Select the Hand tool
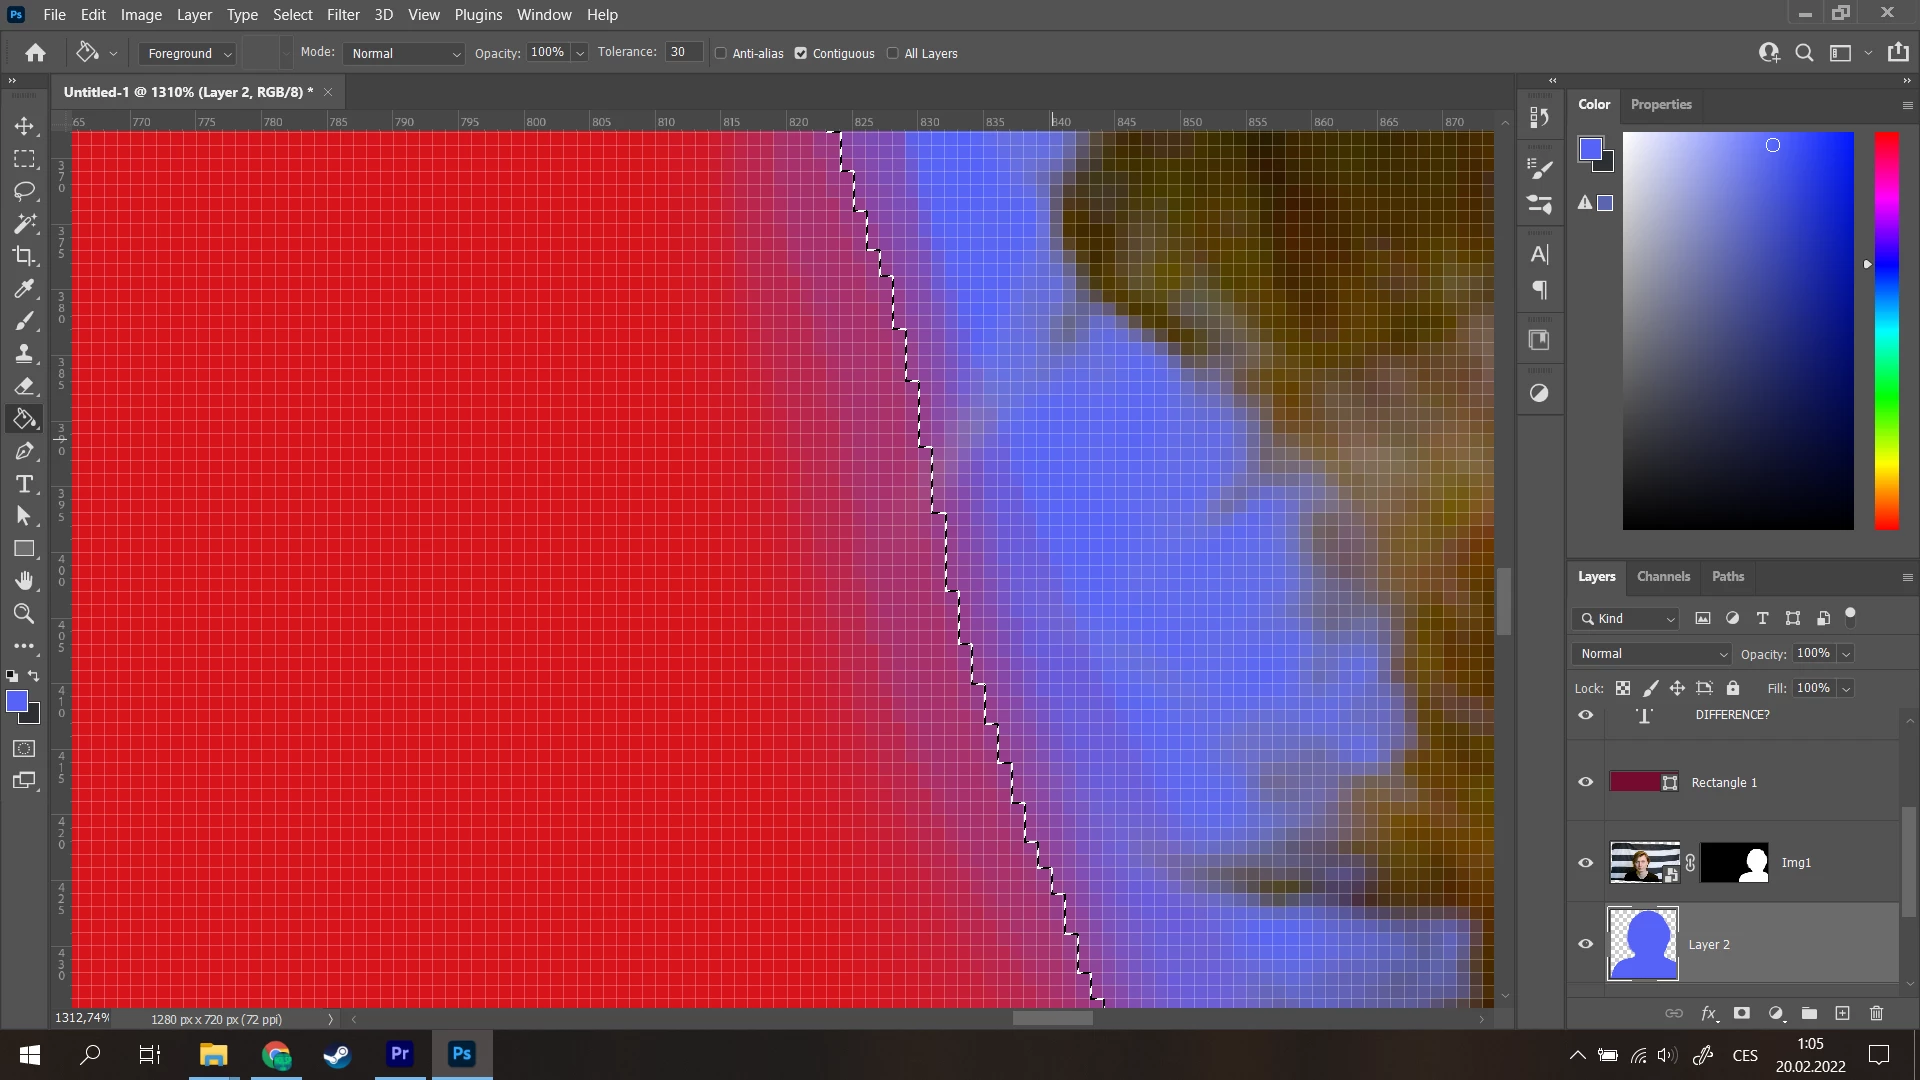Screen dimensions: 1920x1080 [25, 581]
